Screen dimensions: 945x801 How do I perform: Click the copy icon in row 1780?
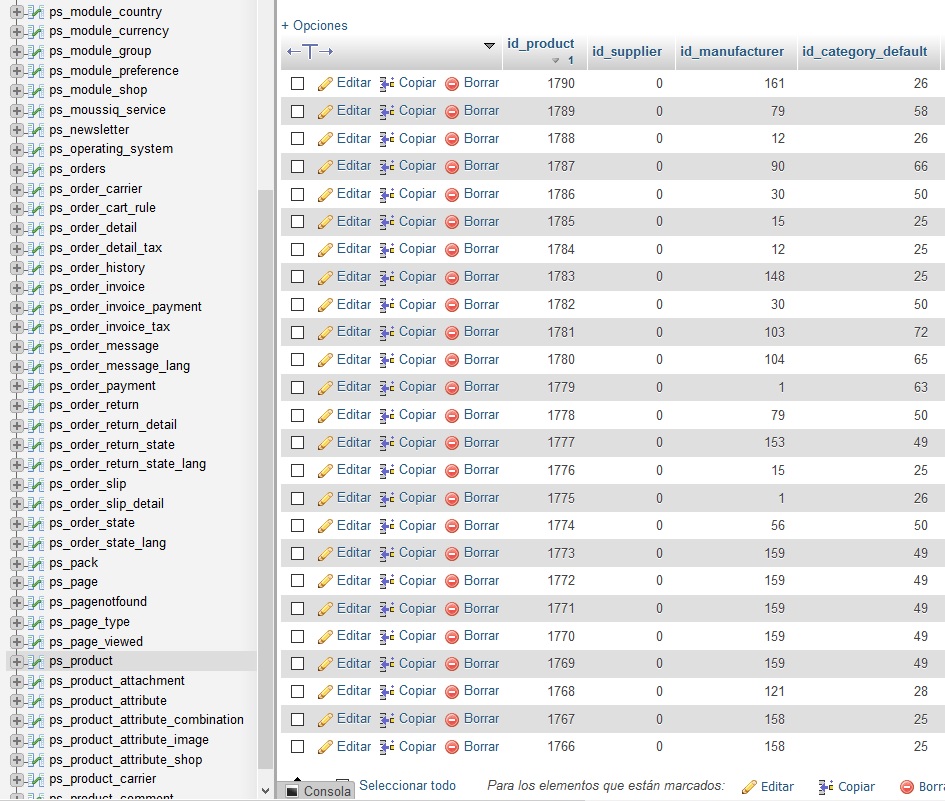[x=387, y=360]
